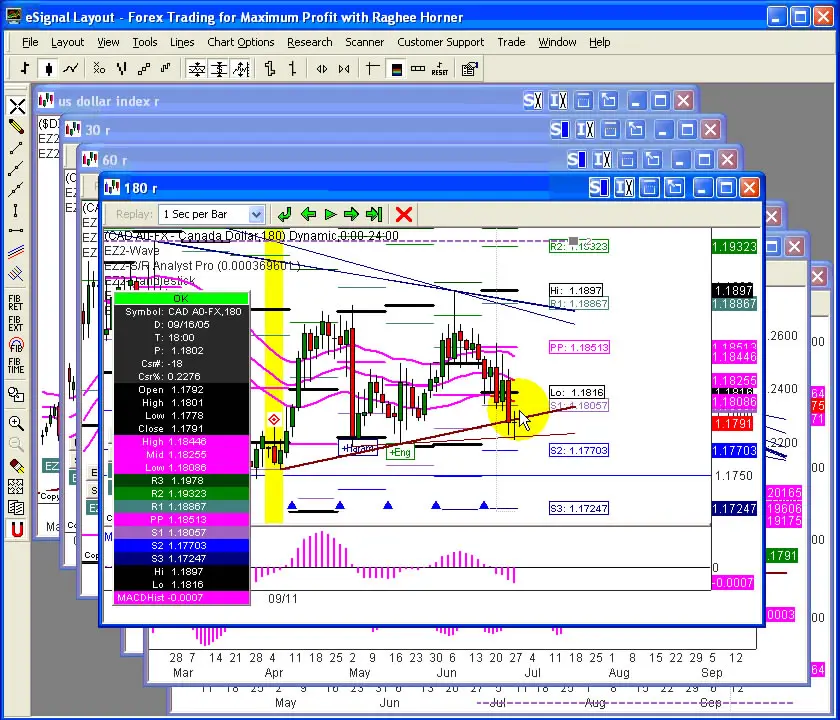Click the S2: 1.17703 support label

pyautogui.click(x=579, y=451)
